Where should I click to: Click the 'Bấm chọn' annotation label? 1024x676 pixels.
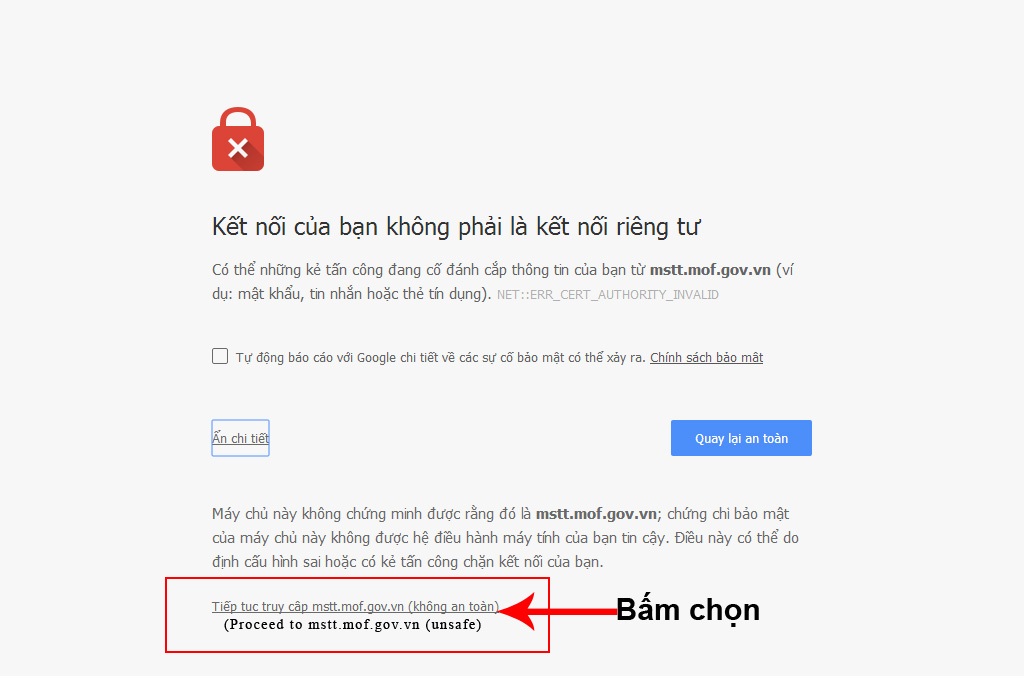point(688,610)
